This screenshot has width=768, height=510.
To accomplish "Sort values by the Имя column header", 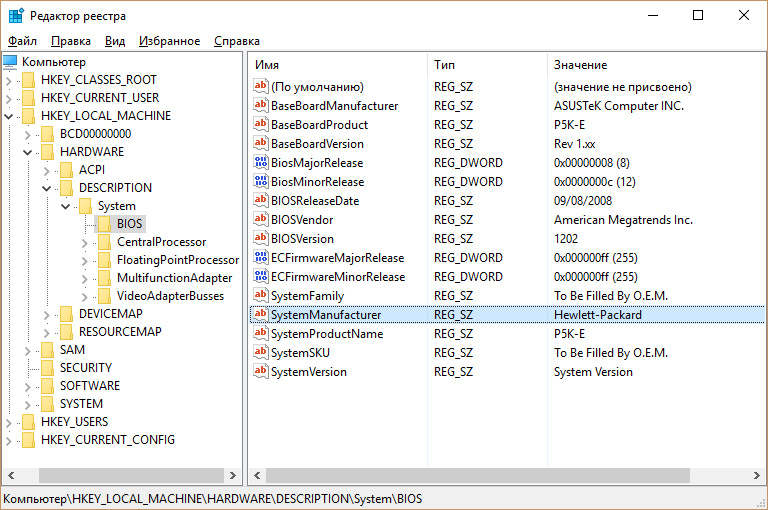I will [x=336, y=64].
